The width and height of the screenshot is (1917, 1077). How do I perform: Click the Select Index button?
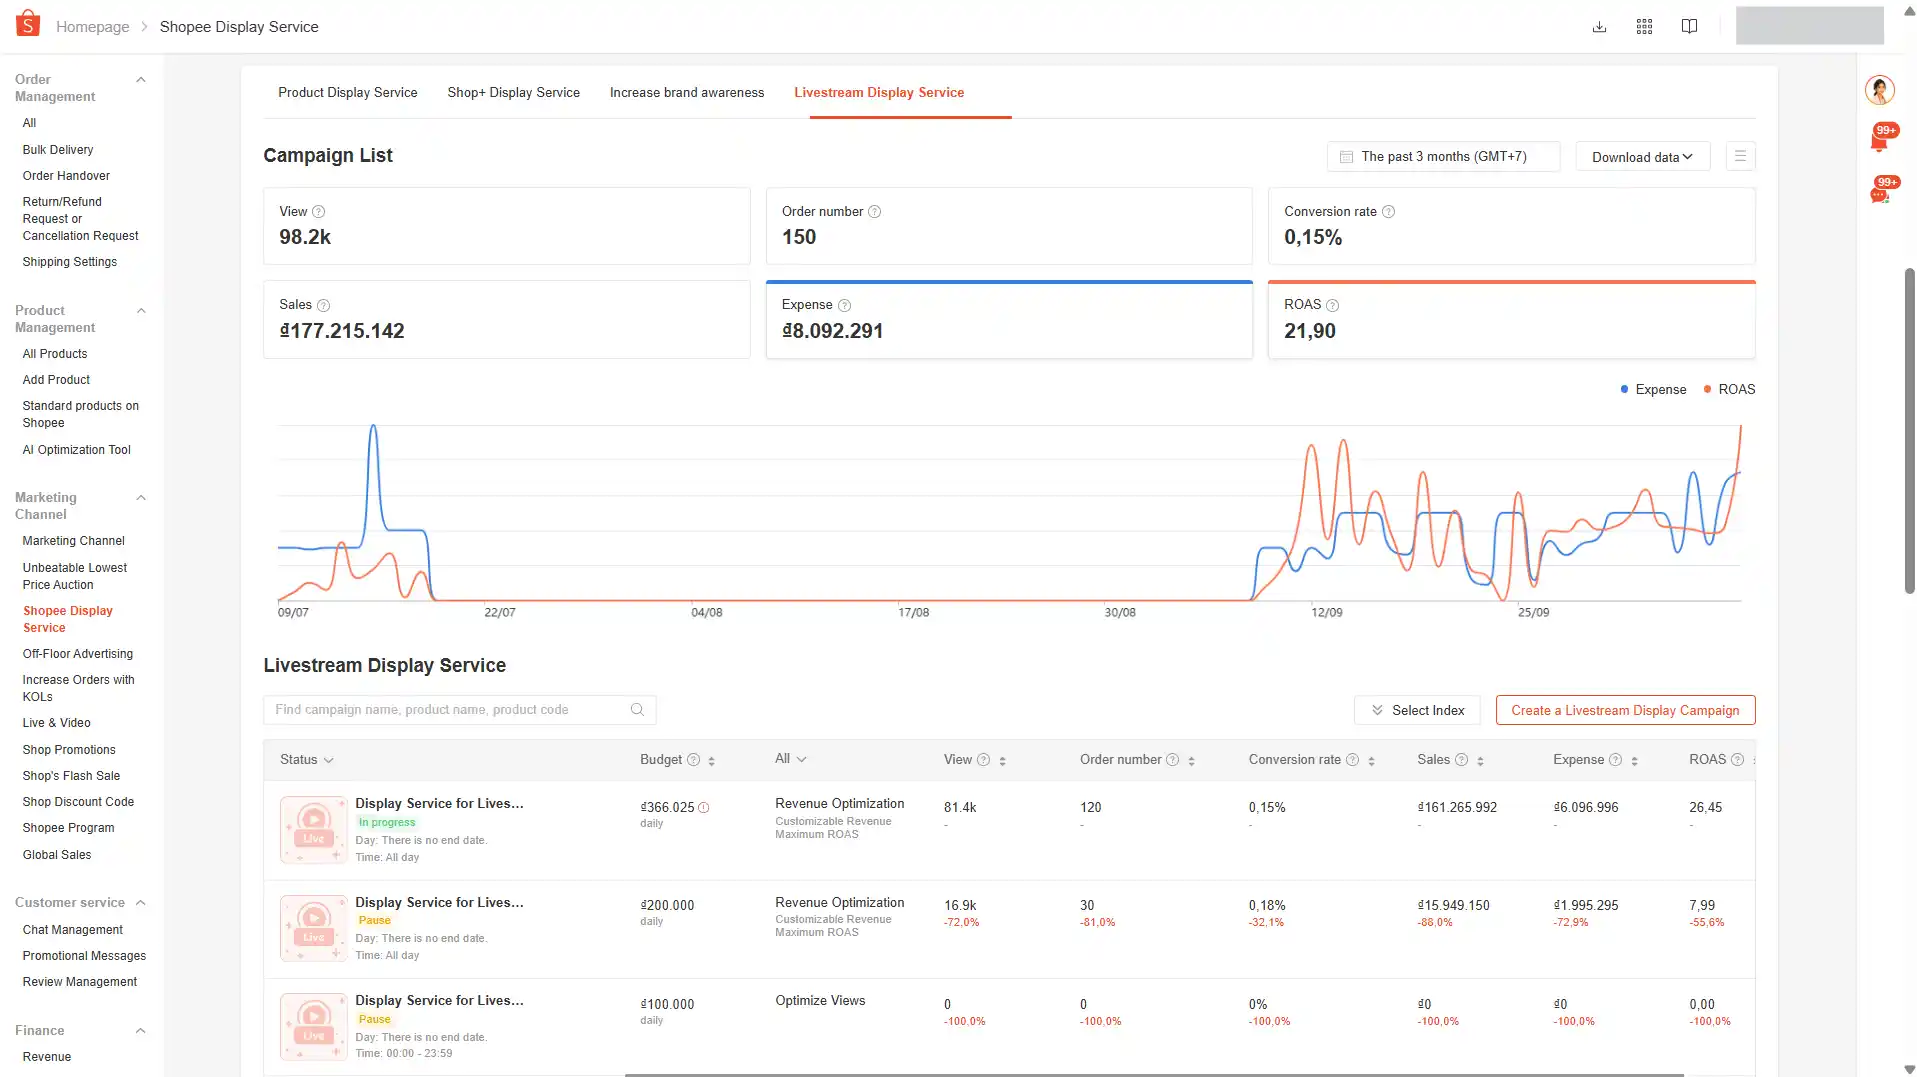1417,710
